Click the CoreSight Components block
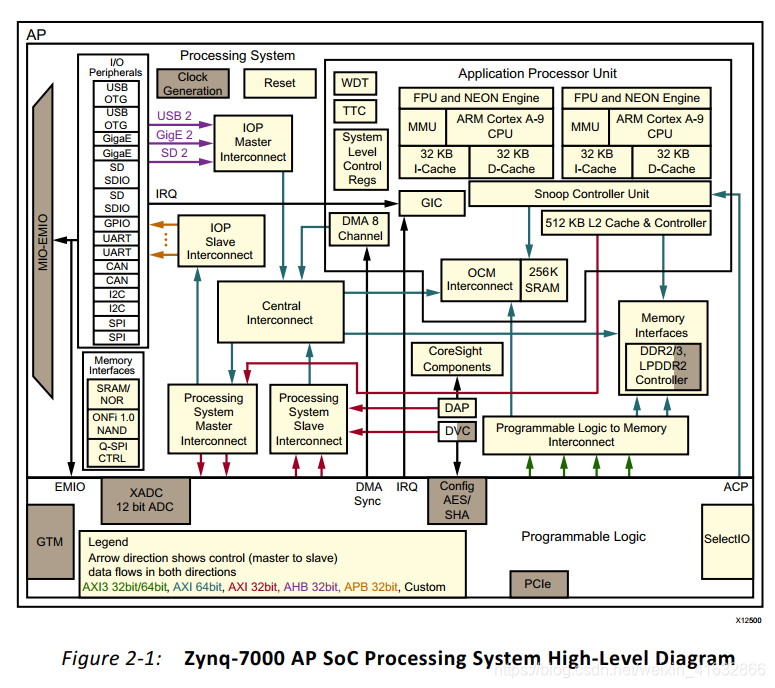 point(457,359)
